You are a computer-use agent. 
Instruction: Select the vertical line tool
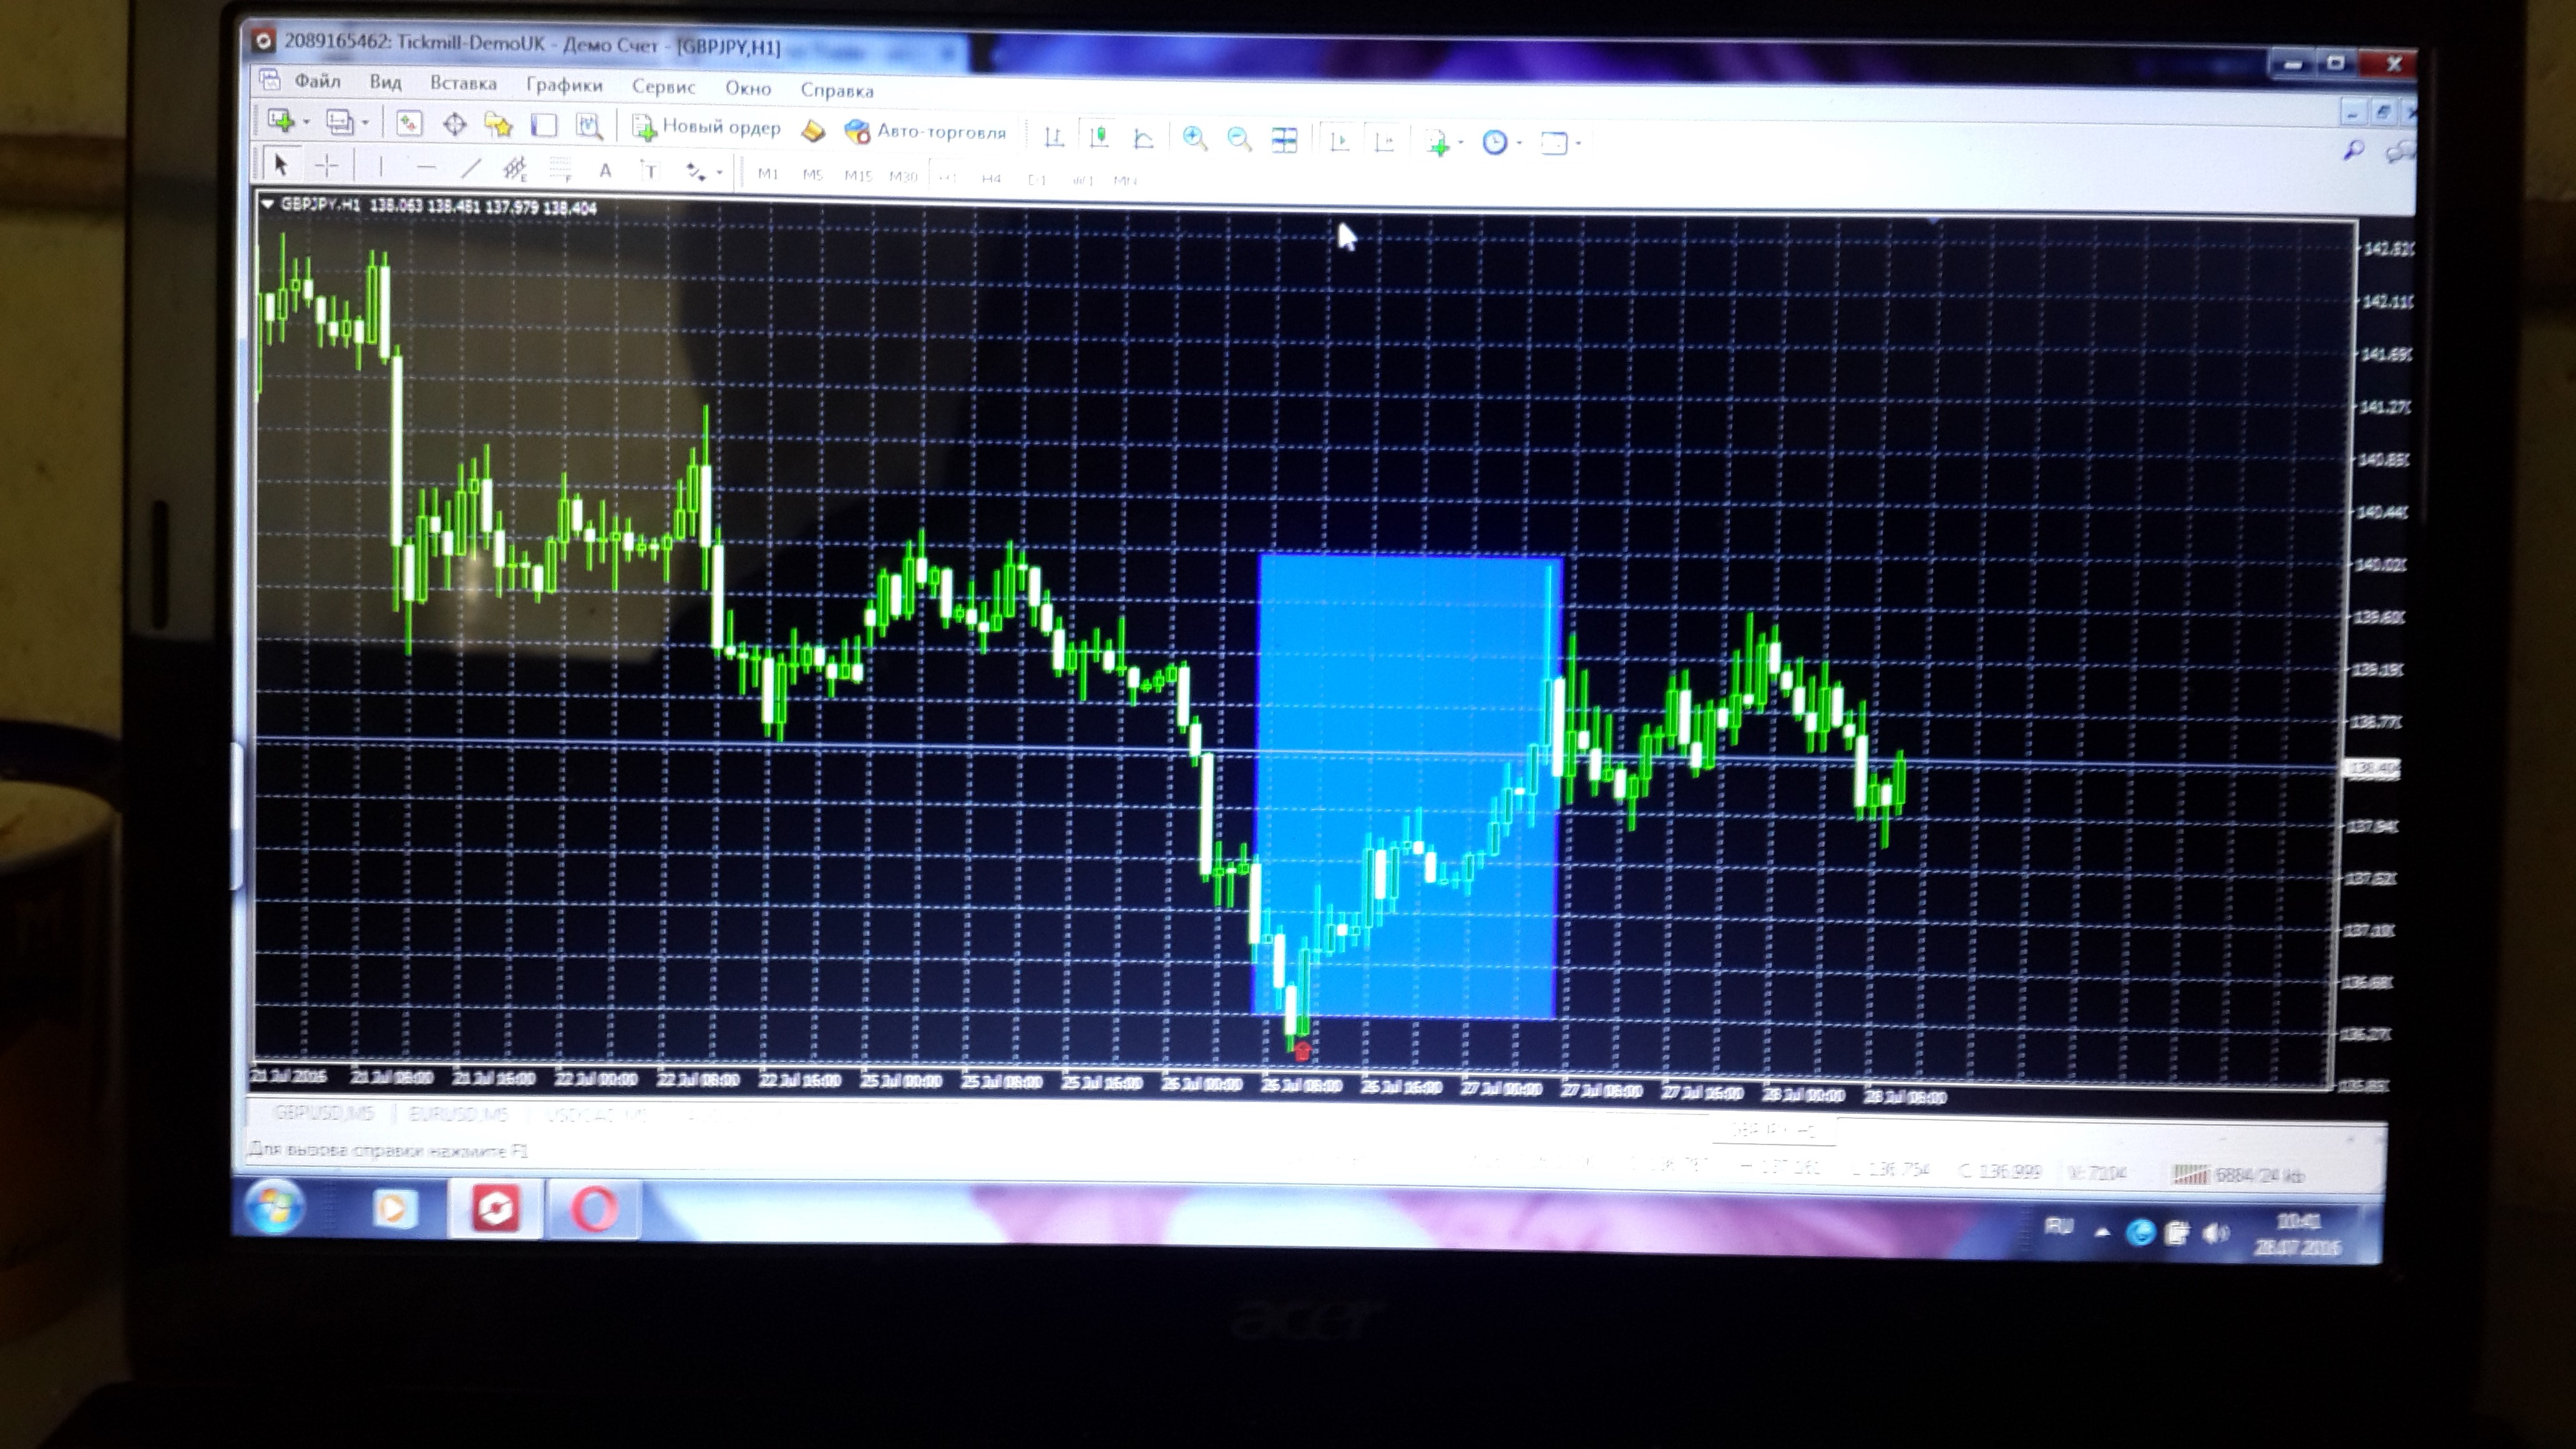(x=380, y=167)
